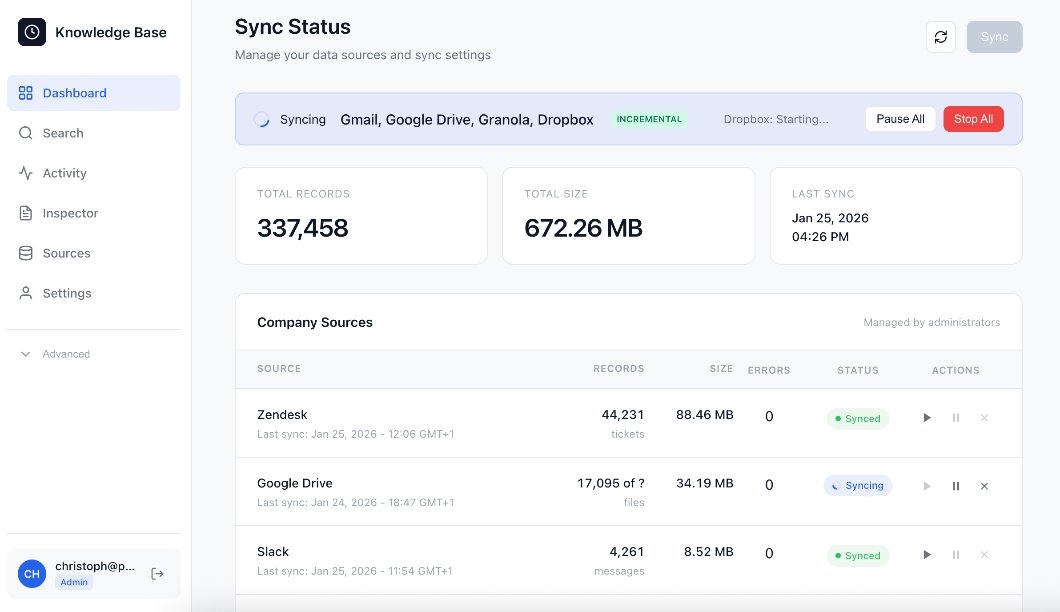Pause all running syncs
Screen dimensions: 1060x612
900,119
